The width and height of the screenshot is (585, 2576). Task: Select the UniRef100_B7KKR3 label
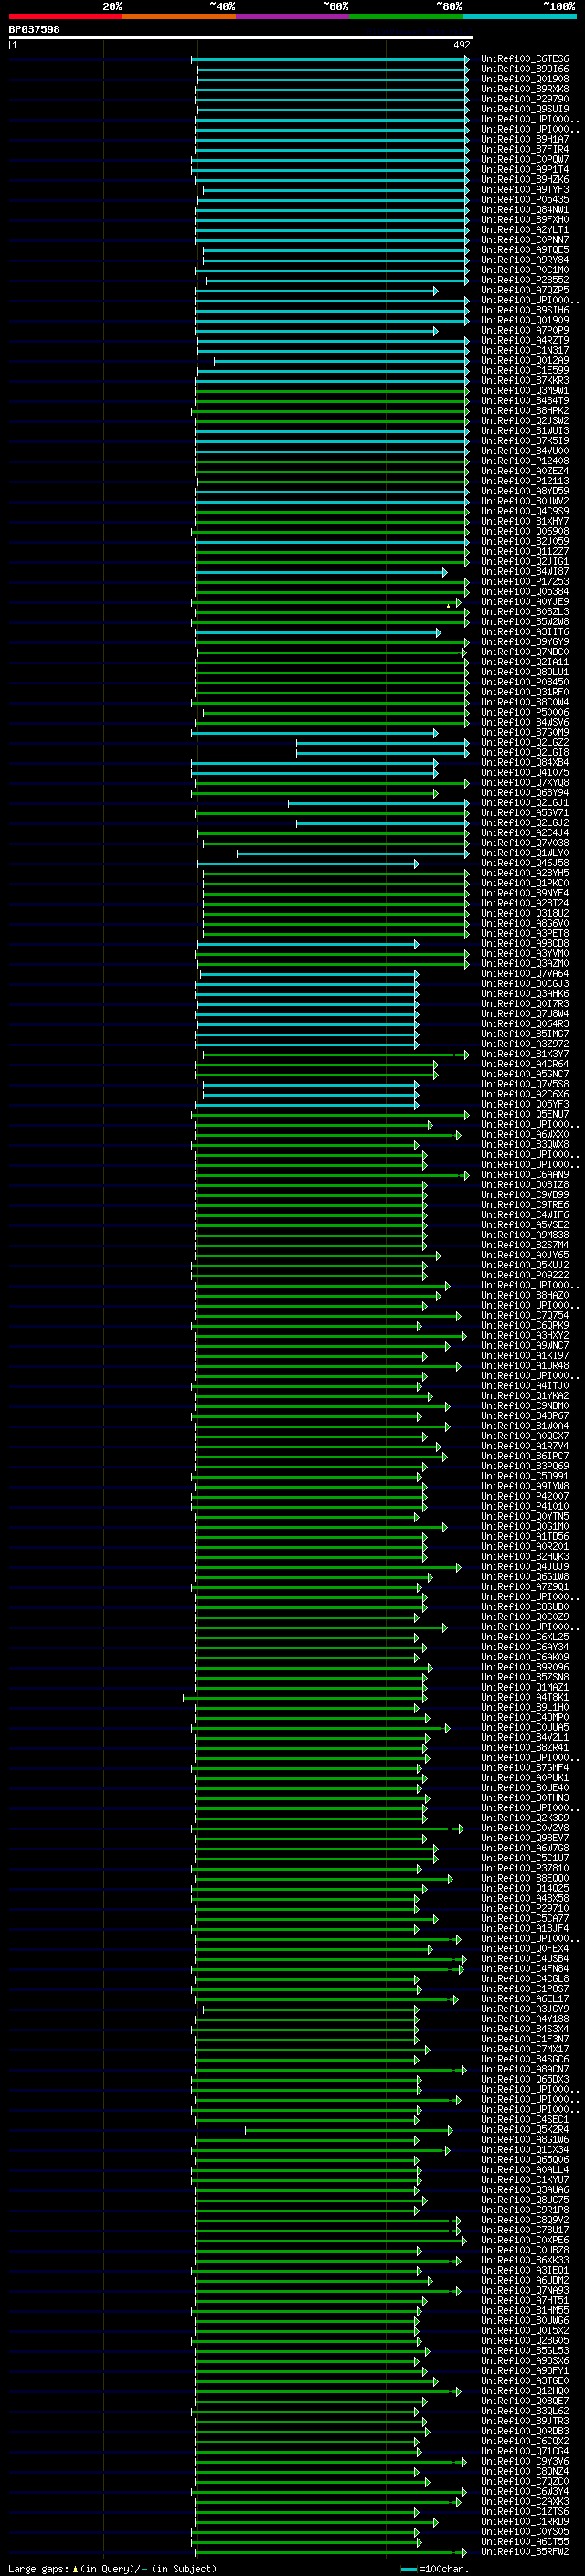524,380
